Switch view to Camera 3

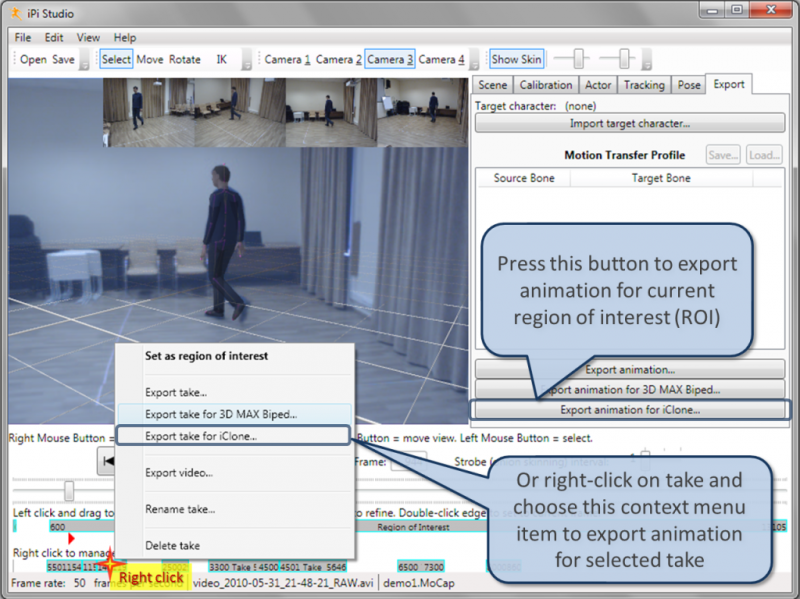point(390,59)
